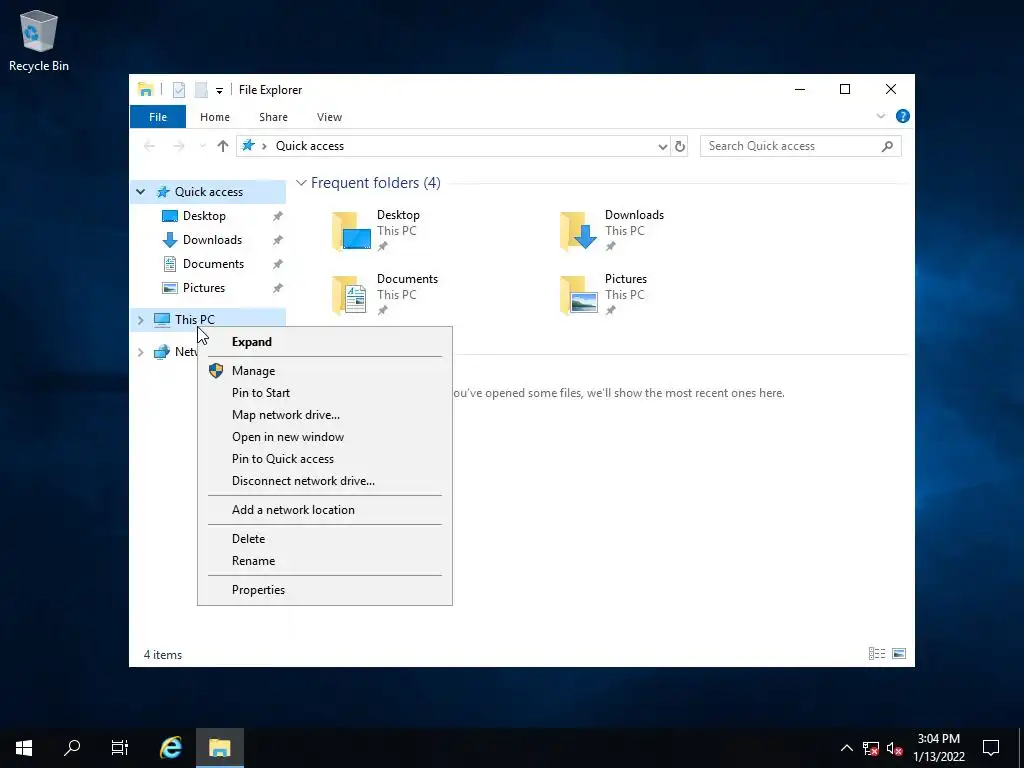Click the pin icon beside Pictures in sidebar
This screenshot has width=1024, height=768.
(278, 288)
